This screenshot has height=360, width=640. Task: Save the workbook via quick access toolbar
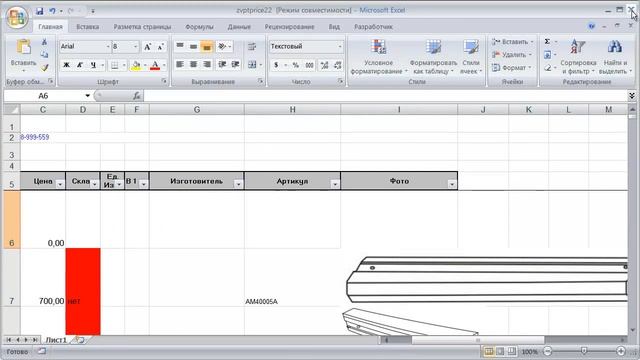click(x=40, y=11)
